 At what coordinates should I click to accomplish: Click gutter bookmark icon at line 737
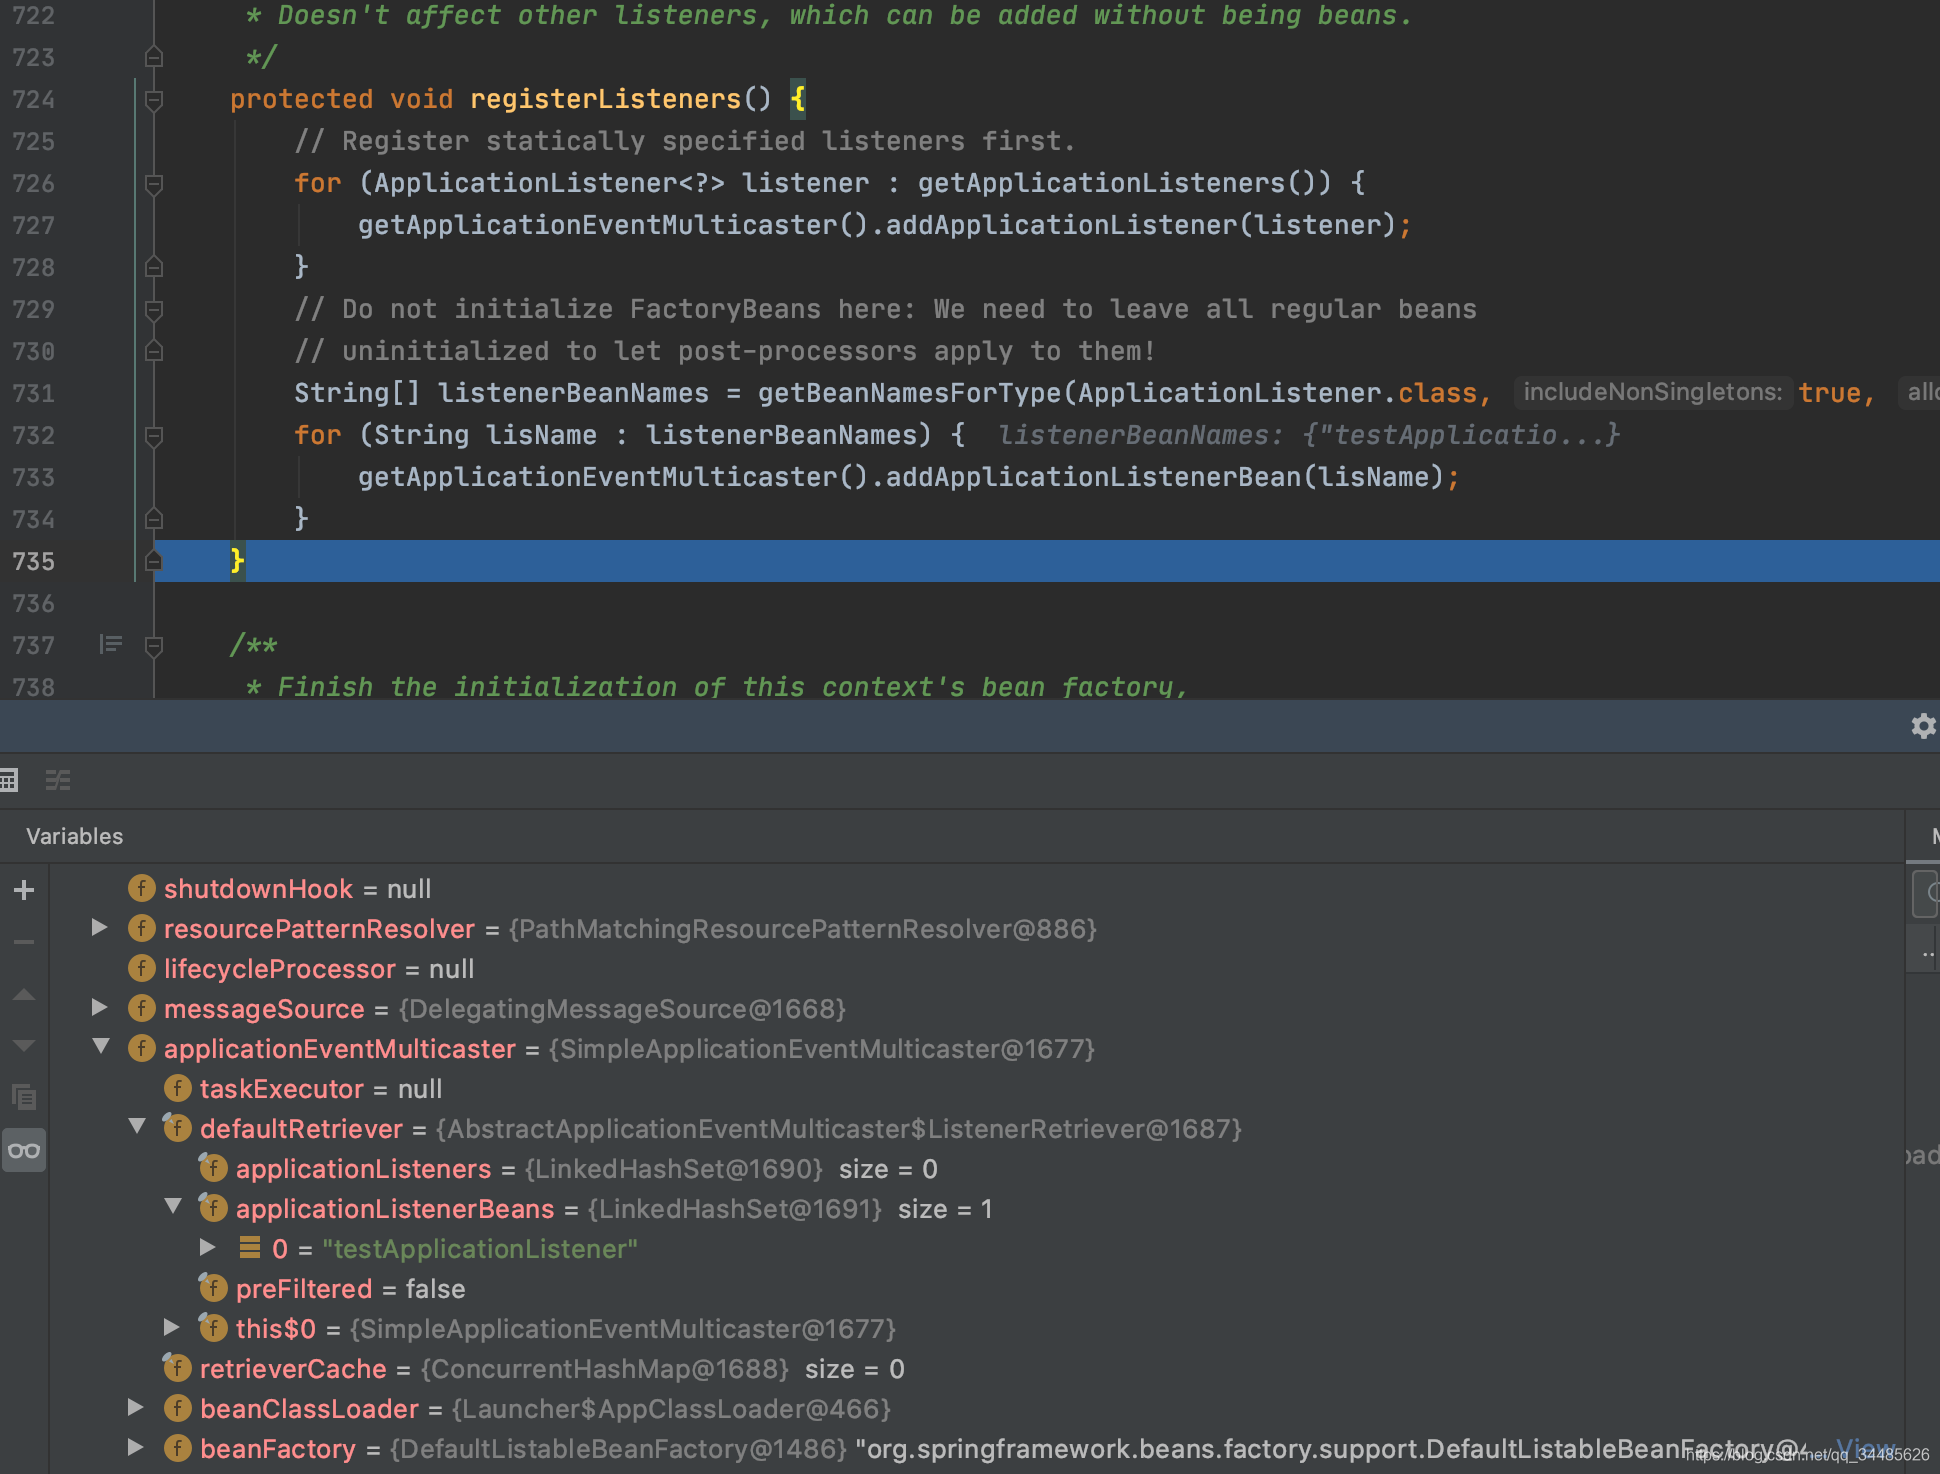[111, 644]
